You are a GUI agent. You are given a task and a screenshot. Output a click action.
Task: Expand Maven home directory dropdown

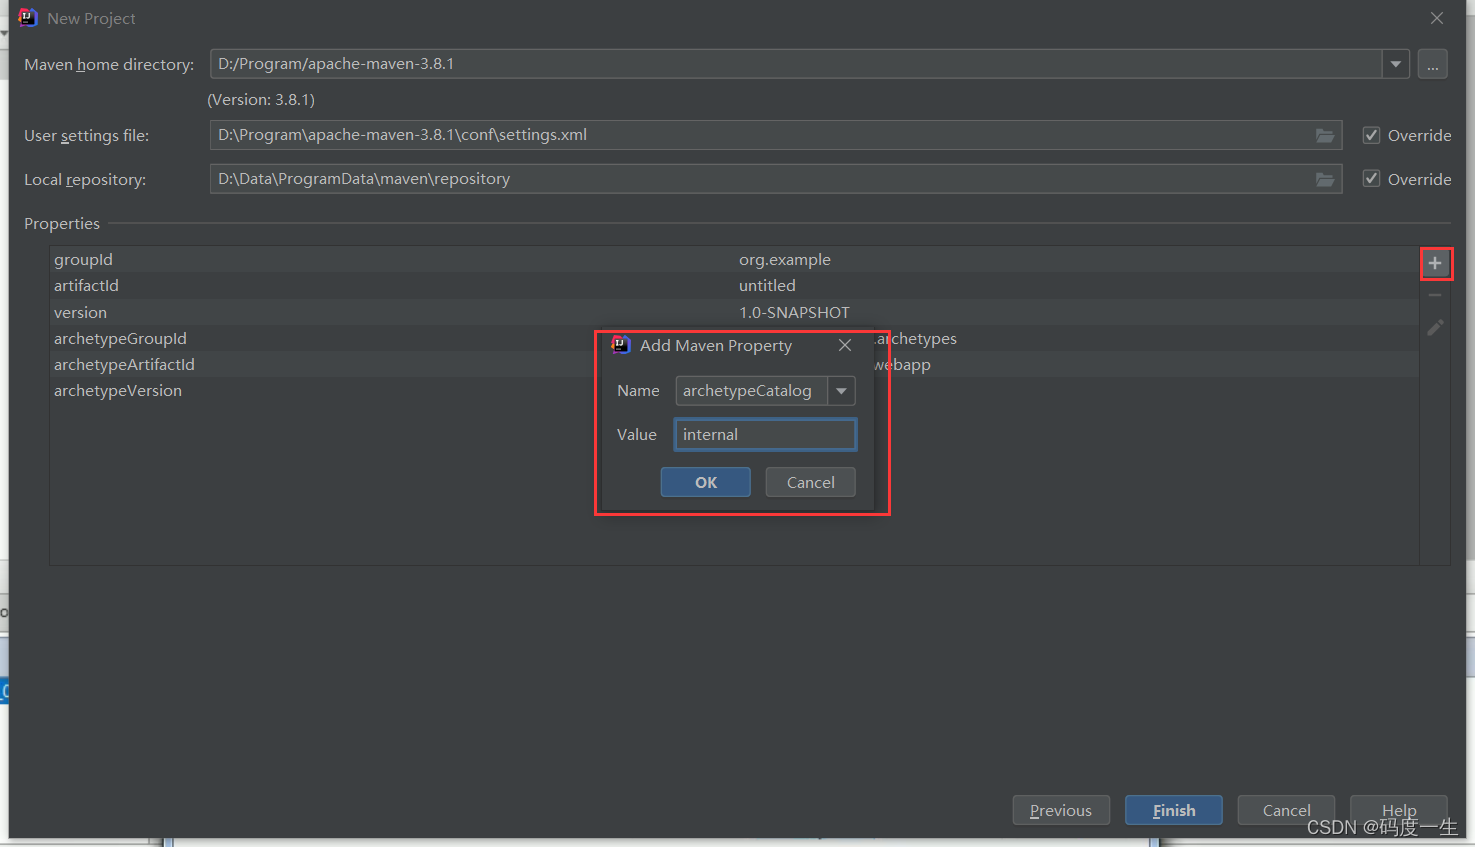coord(1396,64)
